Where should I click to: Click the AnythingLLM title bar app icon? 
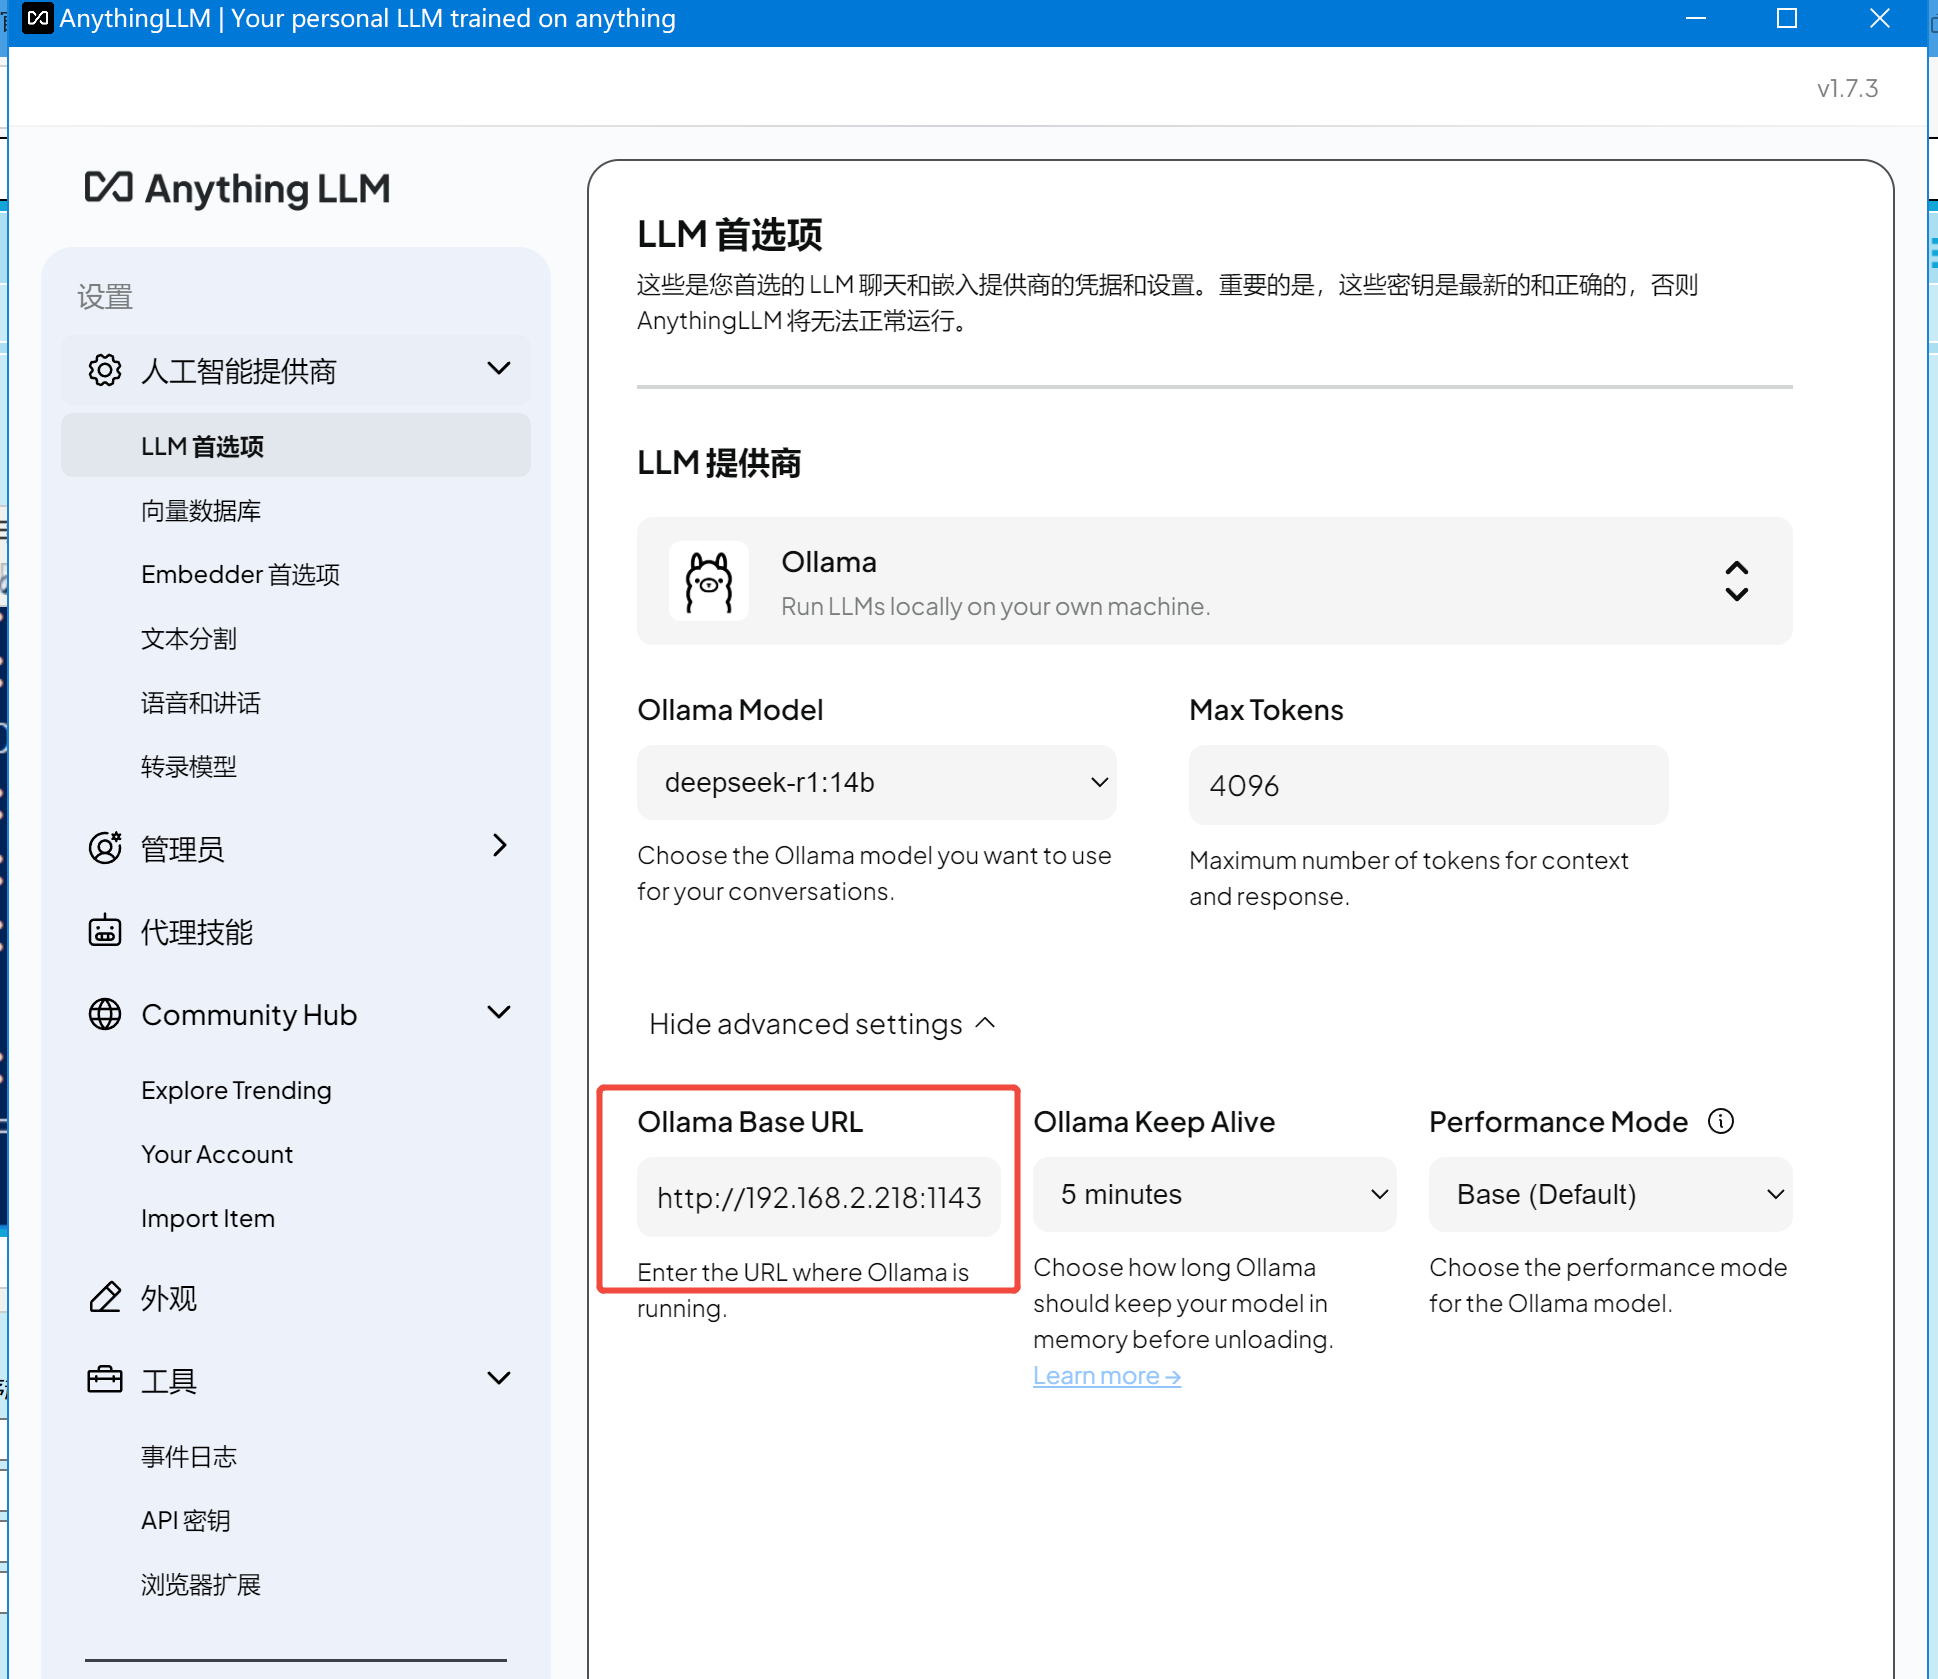[37, 18]
